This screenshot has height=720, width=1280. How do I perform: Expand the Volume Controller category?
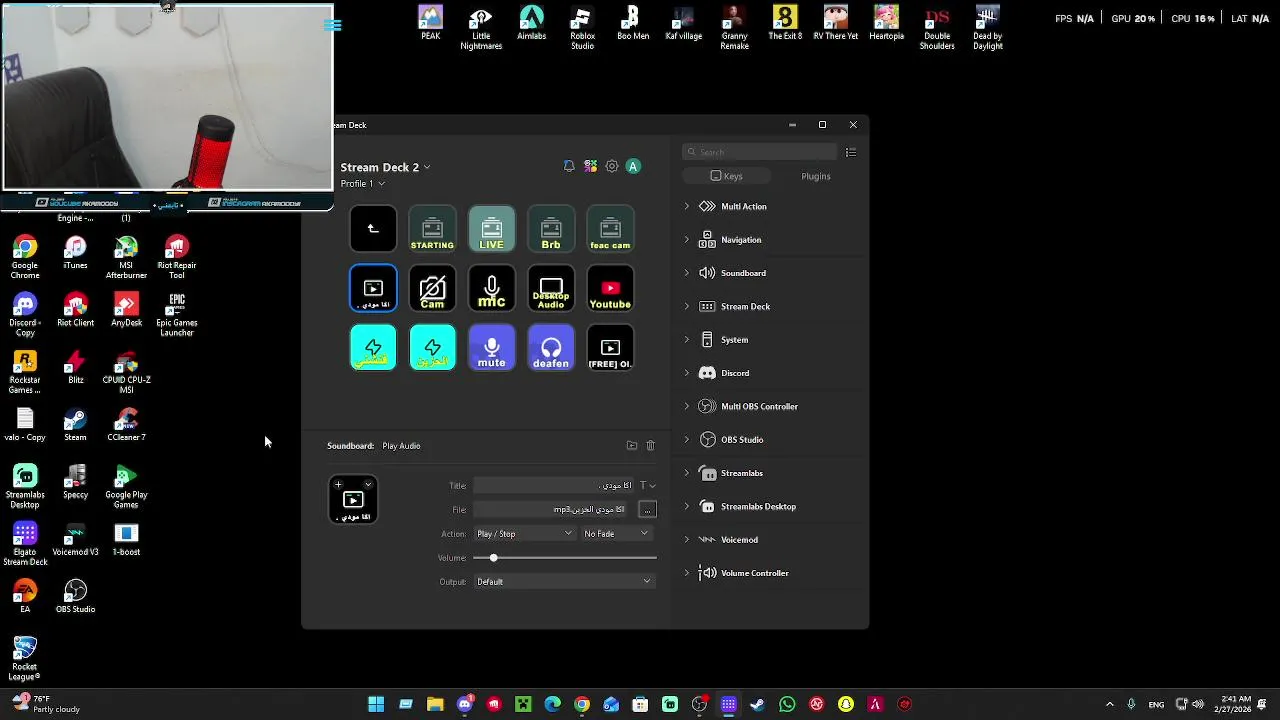[x=686, y=573]
